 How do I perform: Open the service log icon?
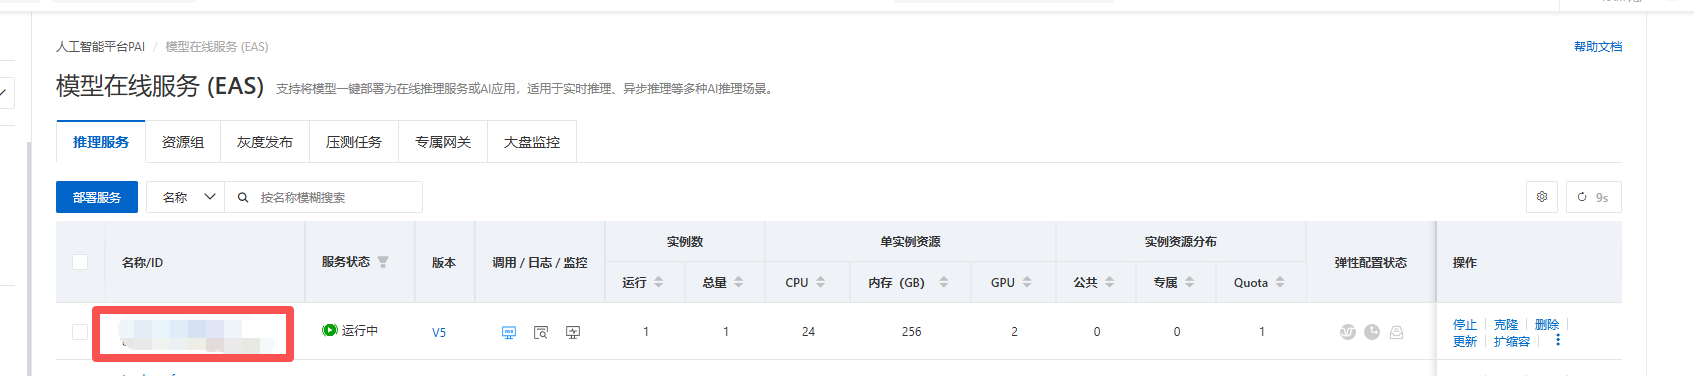coord(541,332)
